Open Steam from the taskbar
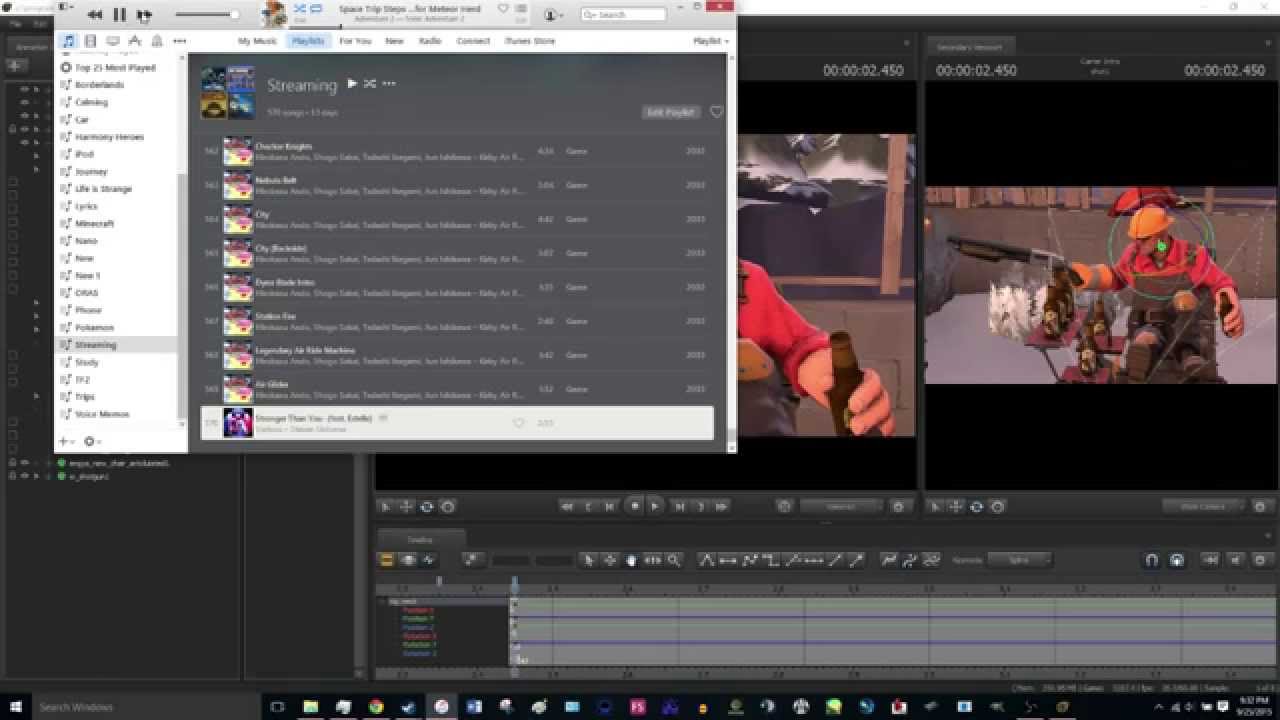 point(408,707)
